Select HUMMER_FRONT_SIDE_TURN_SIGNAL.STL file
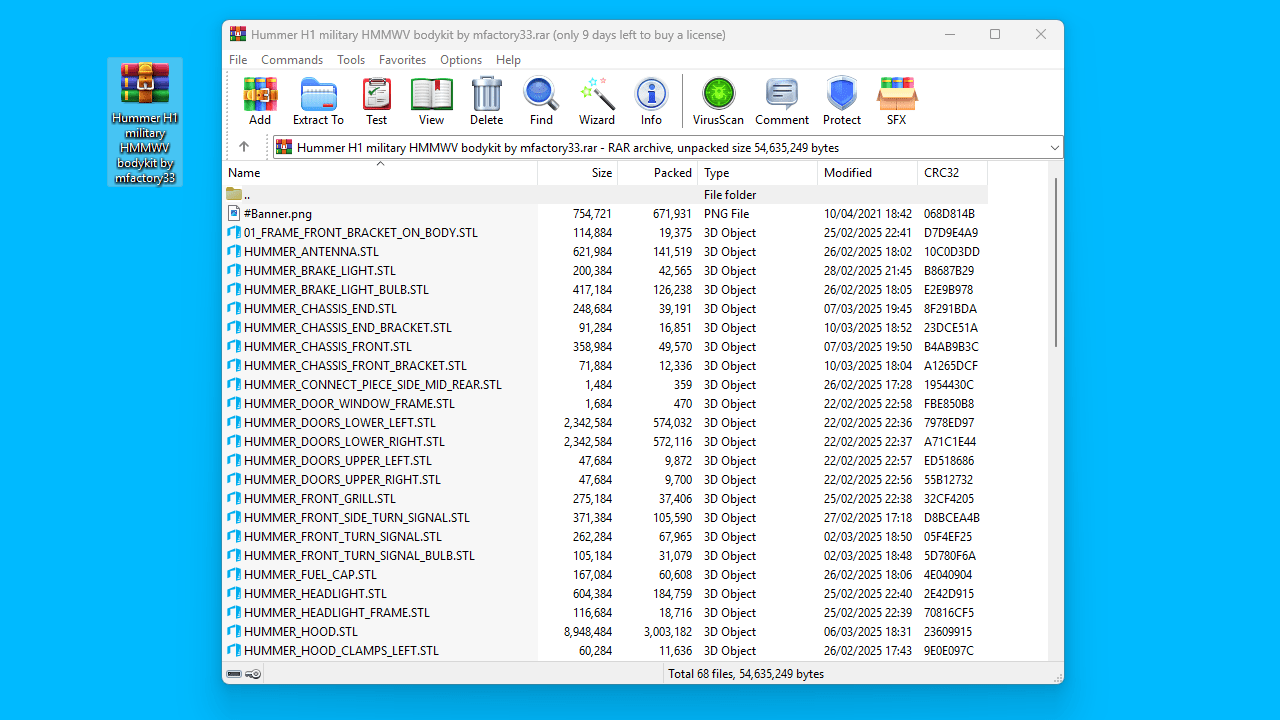 [x=356, y=518]
